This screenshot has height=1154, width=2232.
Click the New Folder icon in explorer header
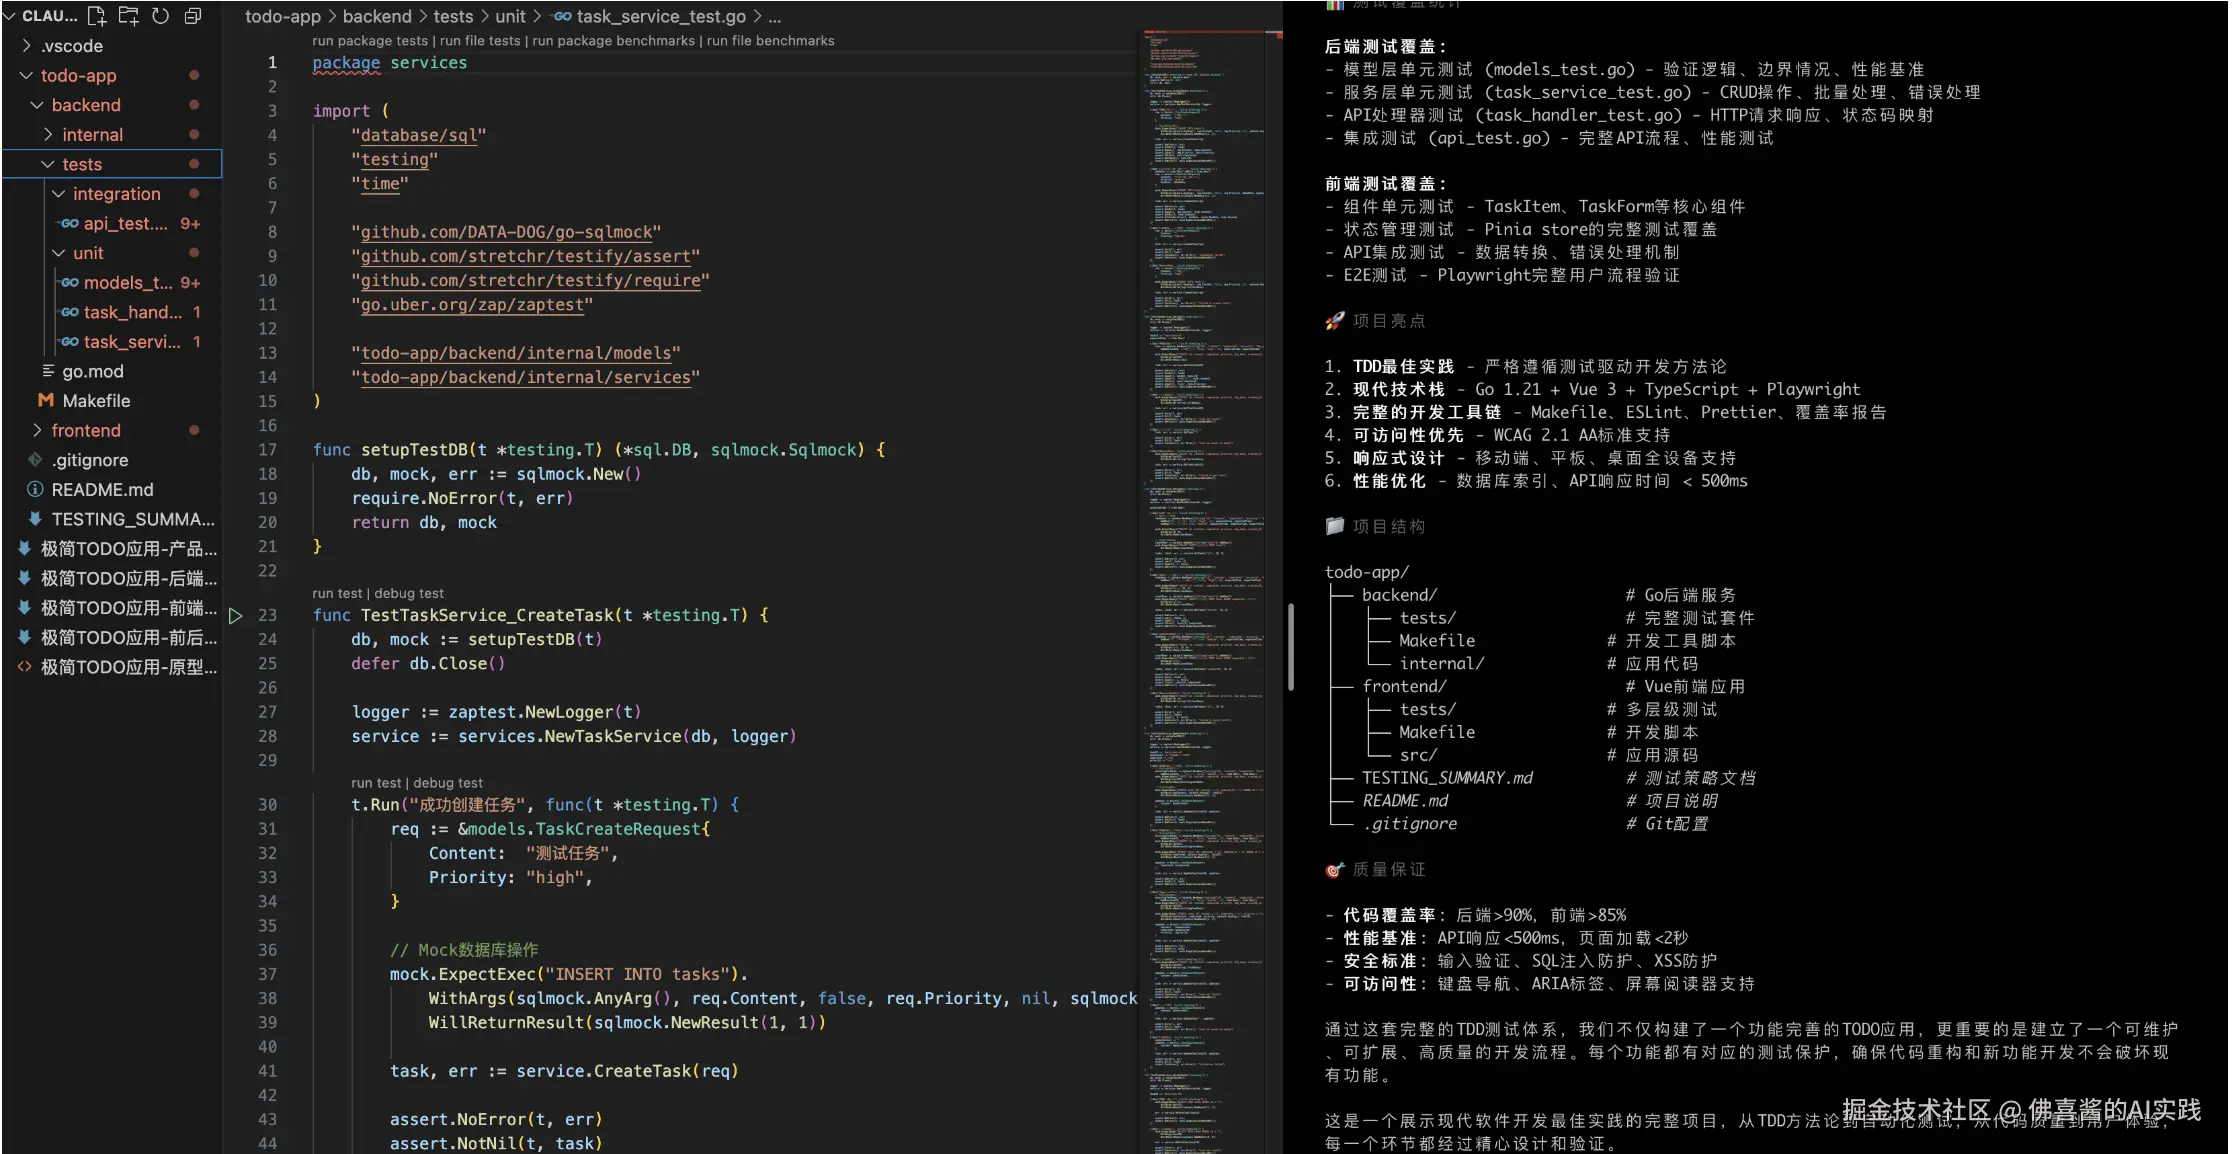click(x=129, y=16)
